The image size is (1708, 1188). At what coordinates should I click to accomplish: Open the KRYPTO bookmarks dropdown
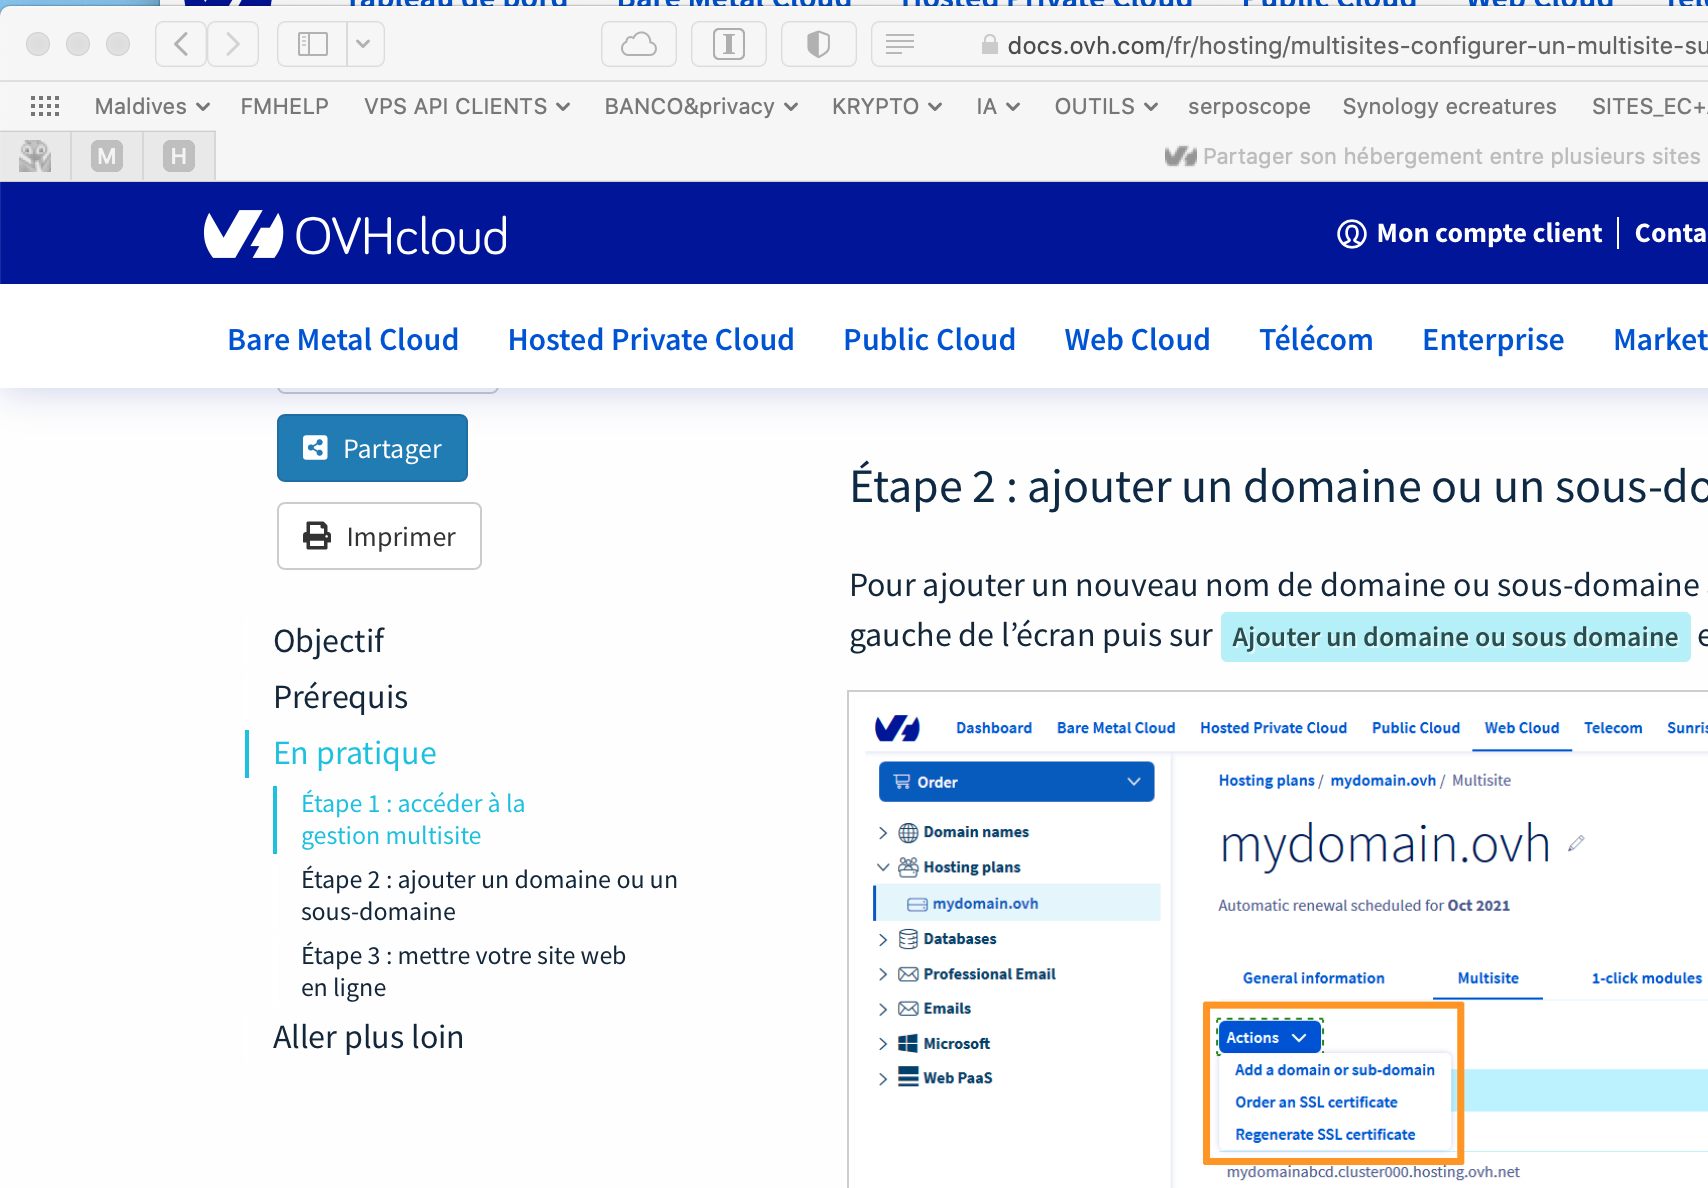886,106
